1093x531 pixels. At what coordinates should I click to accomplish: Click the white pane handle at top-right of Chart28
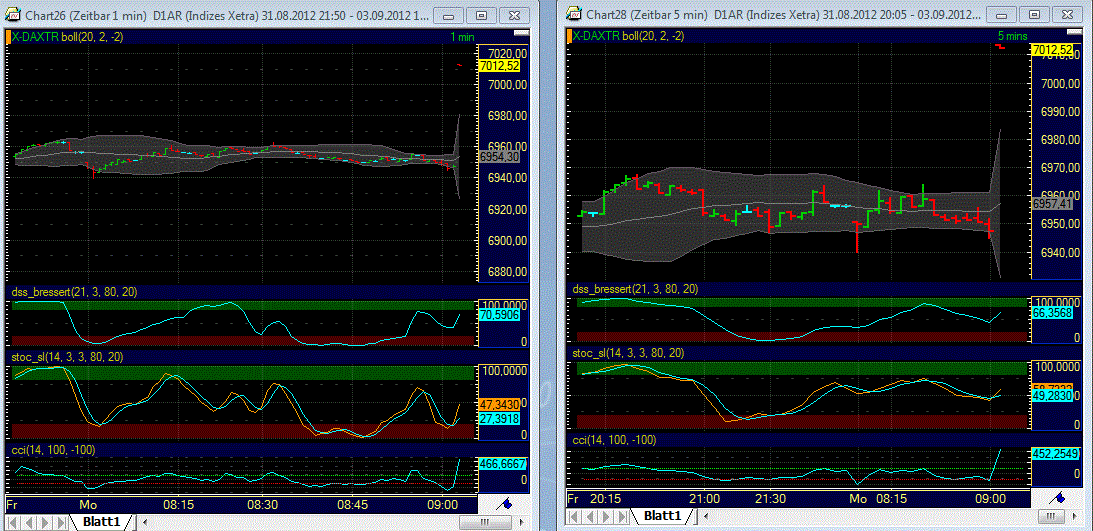point(1076,33)
